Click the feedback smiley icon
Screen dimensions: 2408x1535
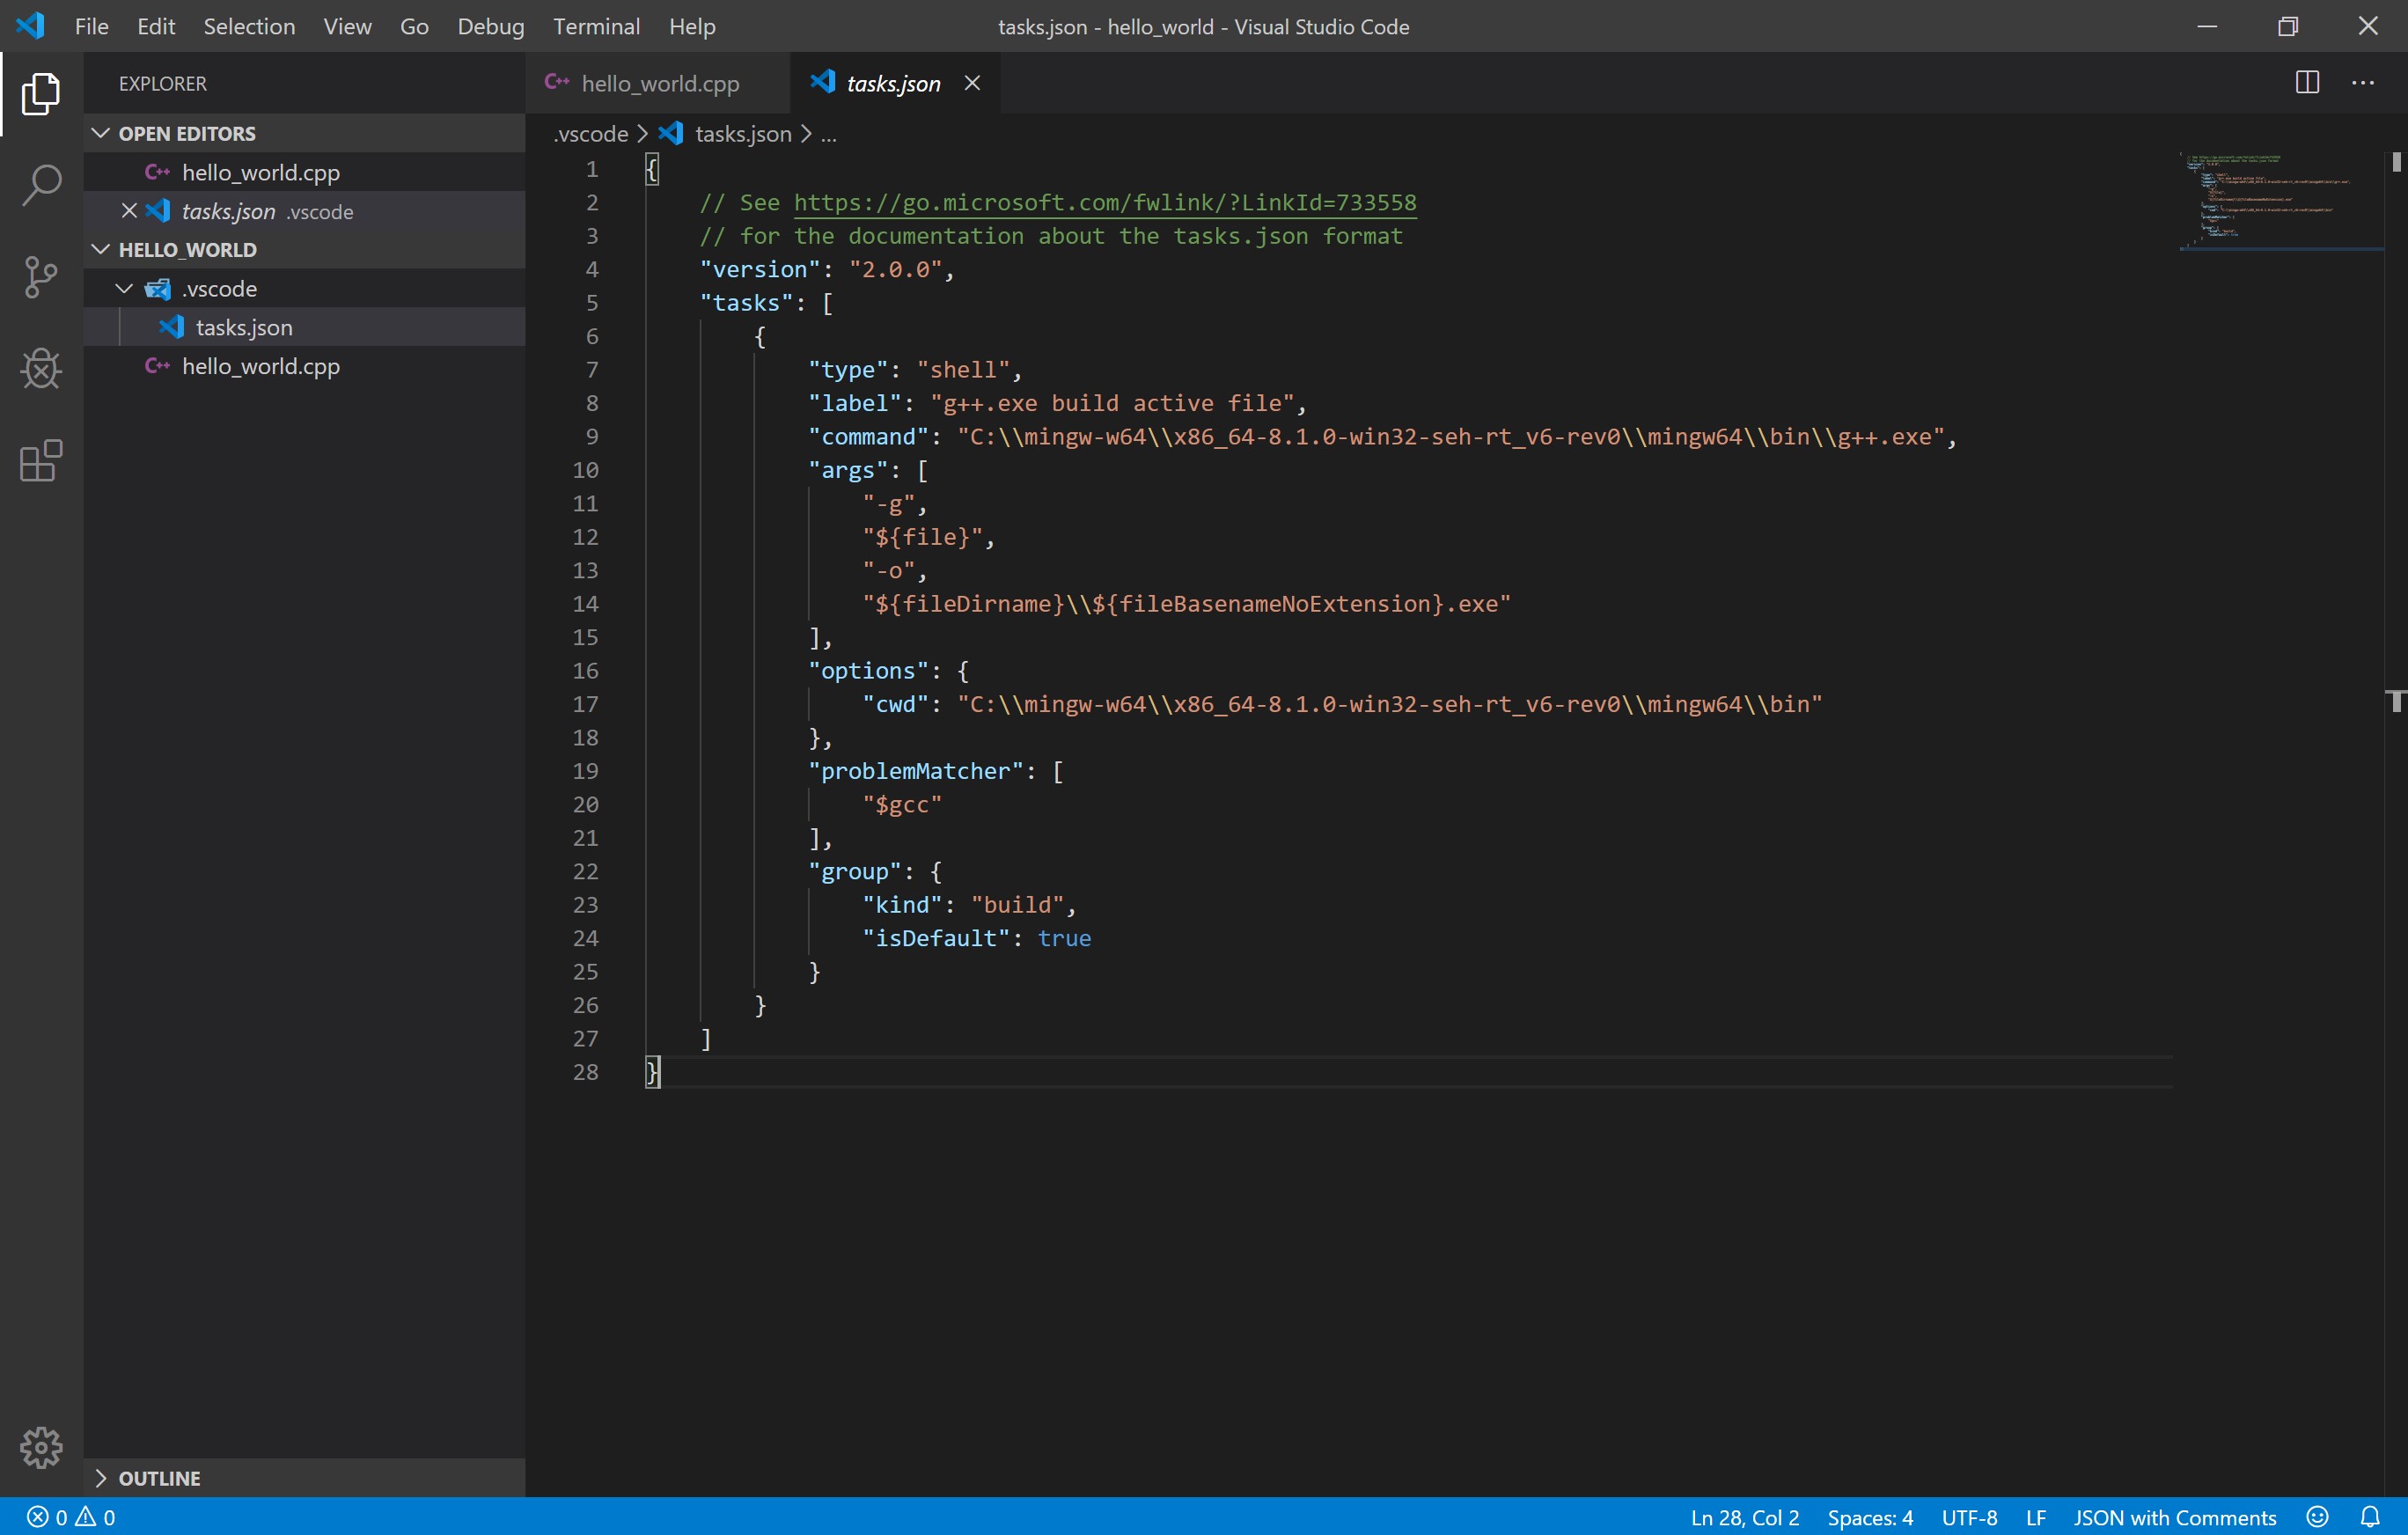click(x=2317, y=1517)
